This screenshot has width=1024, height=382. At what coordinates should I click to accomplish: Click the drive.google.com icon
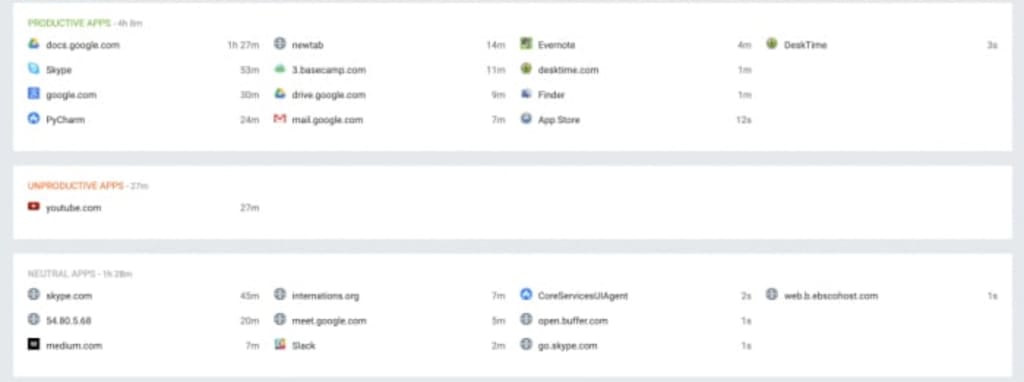[x=280, y=94]
